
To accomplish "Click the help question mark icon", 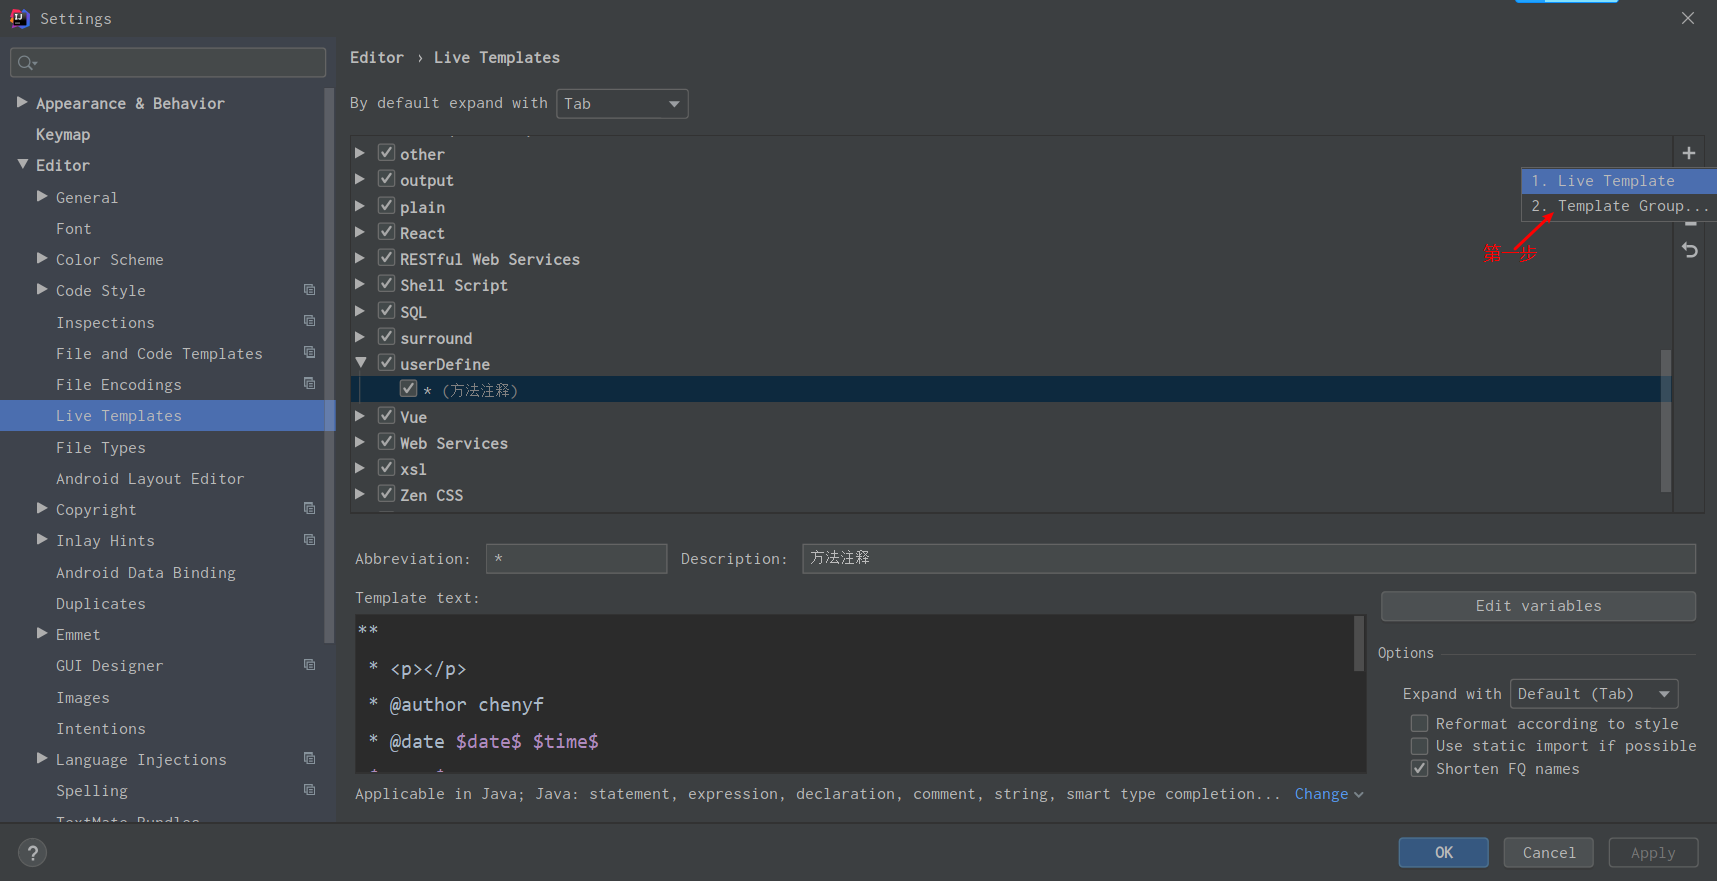I will point(33,853).
